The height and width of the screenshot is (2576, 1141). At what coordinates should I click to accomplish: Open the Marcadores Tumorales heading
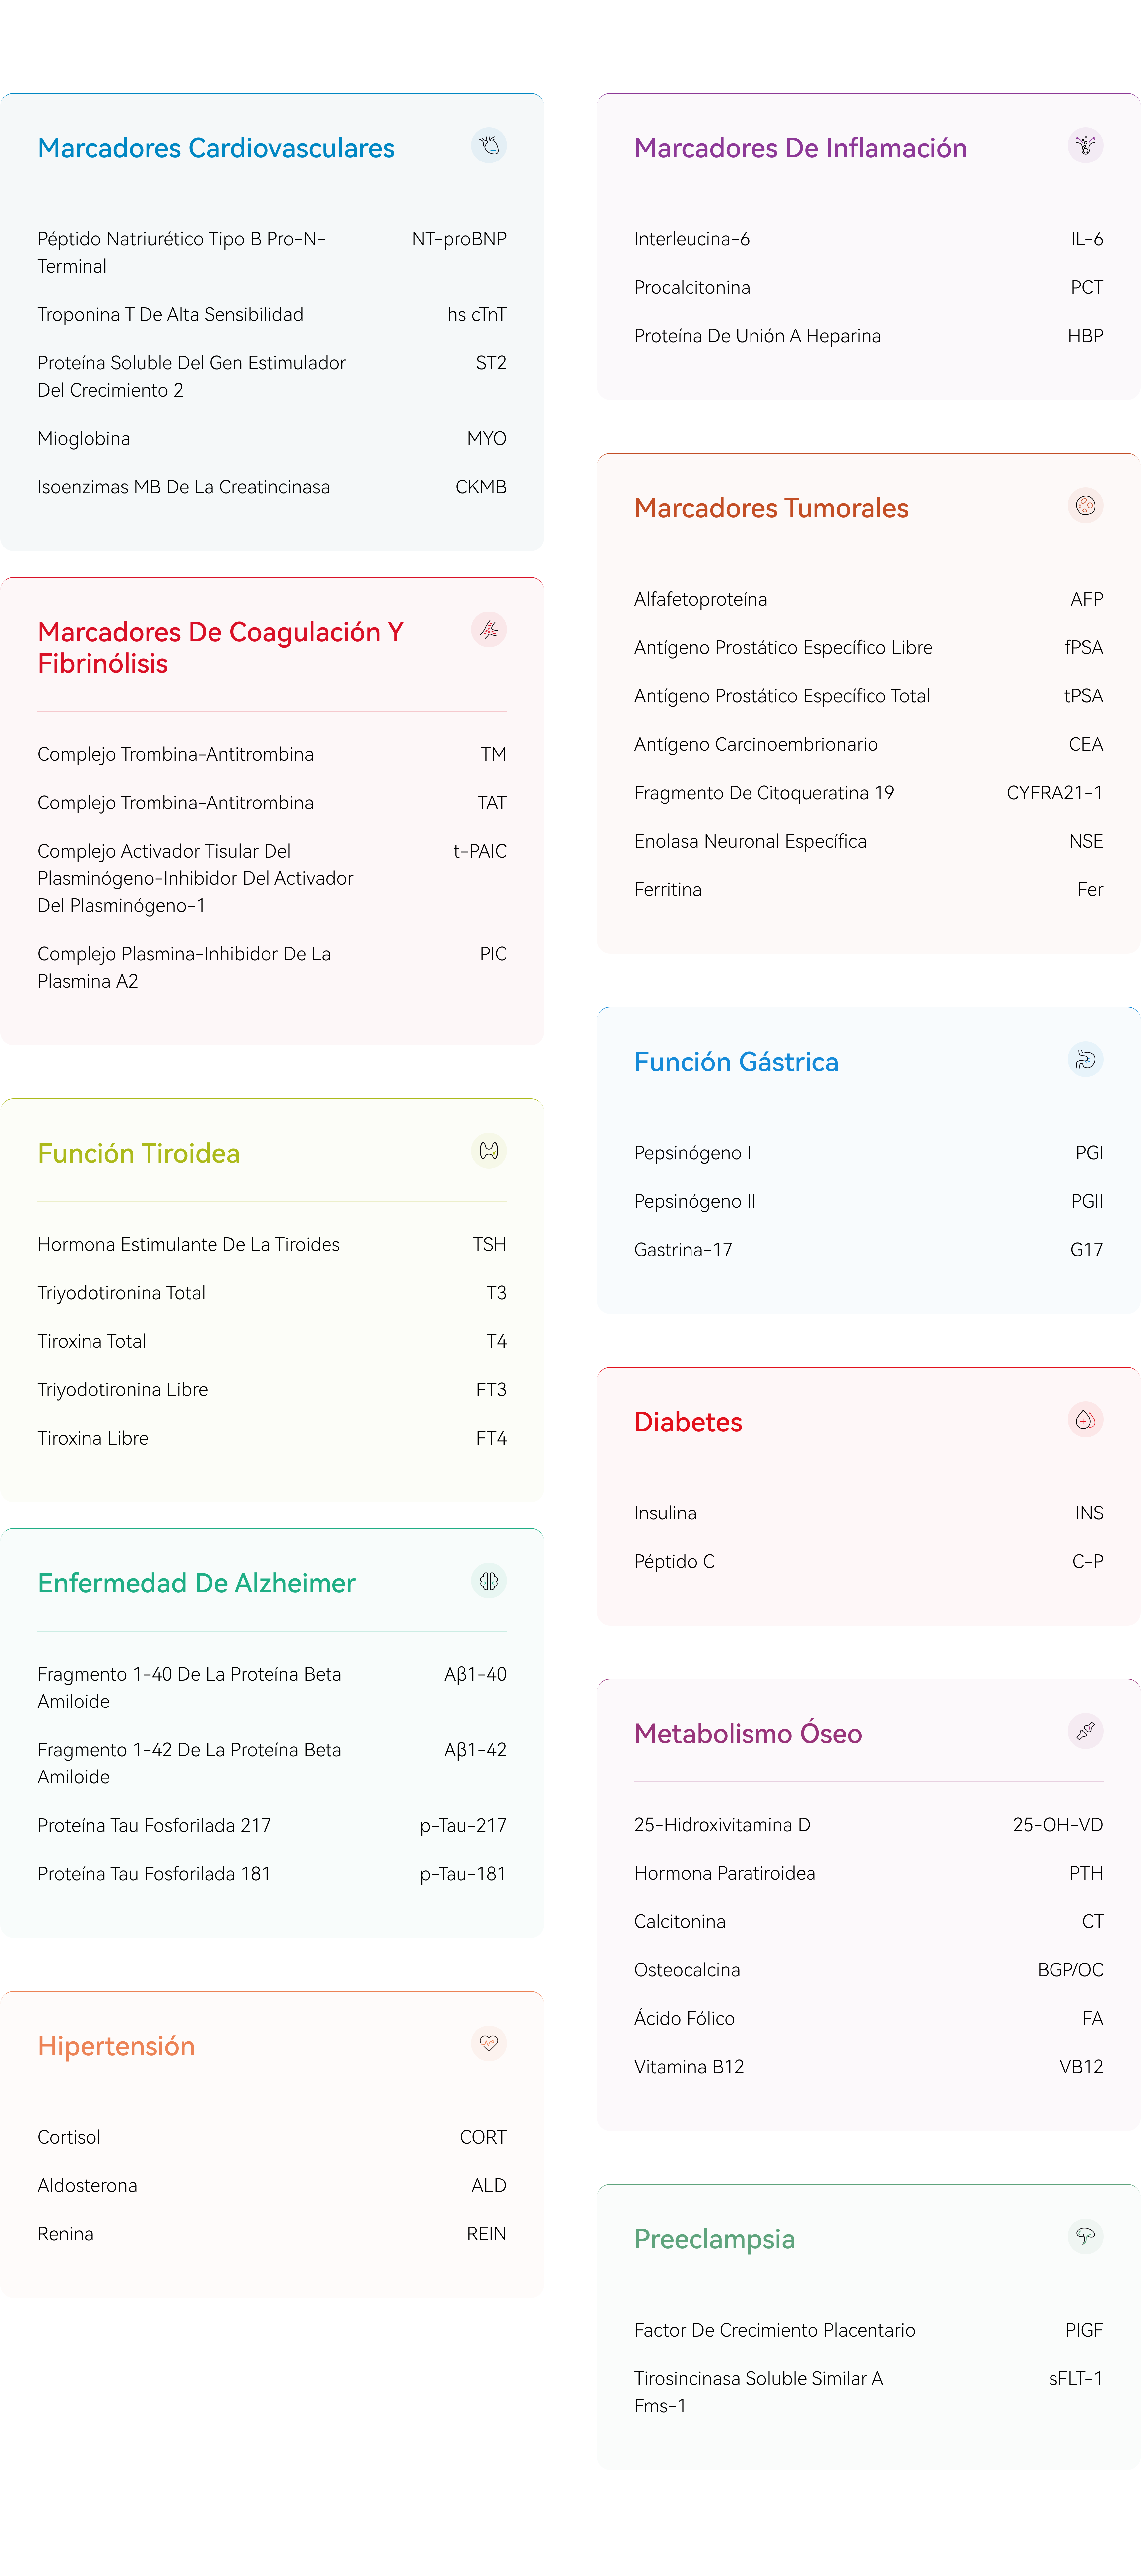(x=771, y=508)
